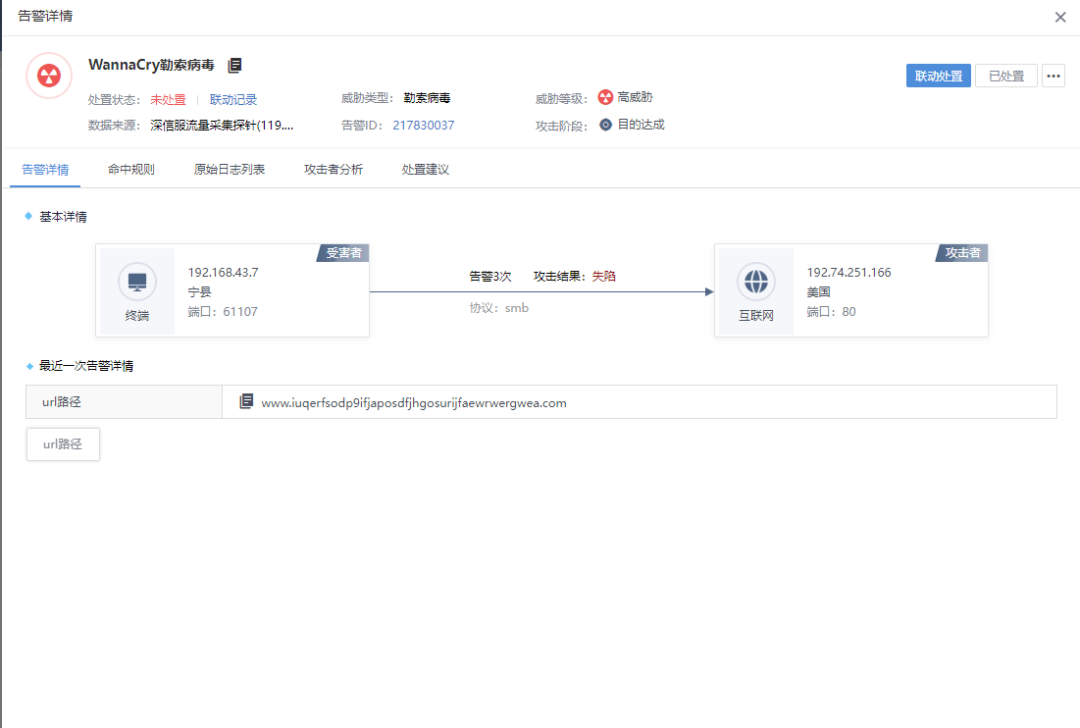Click the 目的达成 attack stage icon

(605, 125)
